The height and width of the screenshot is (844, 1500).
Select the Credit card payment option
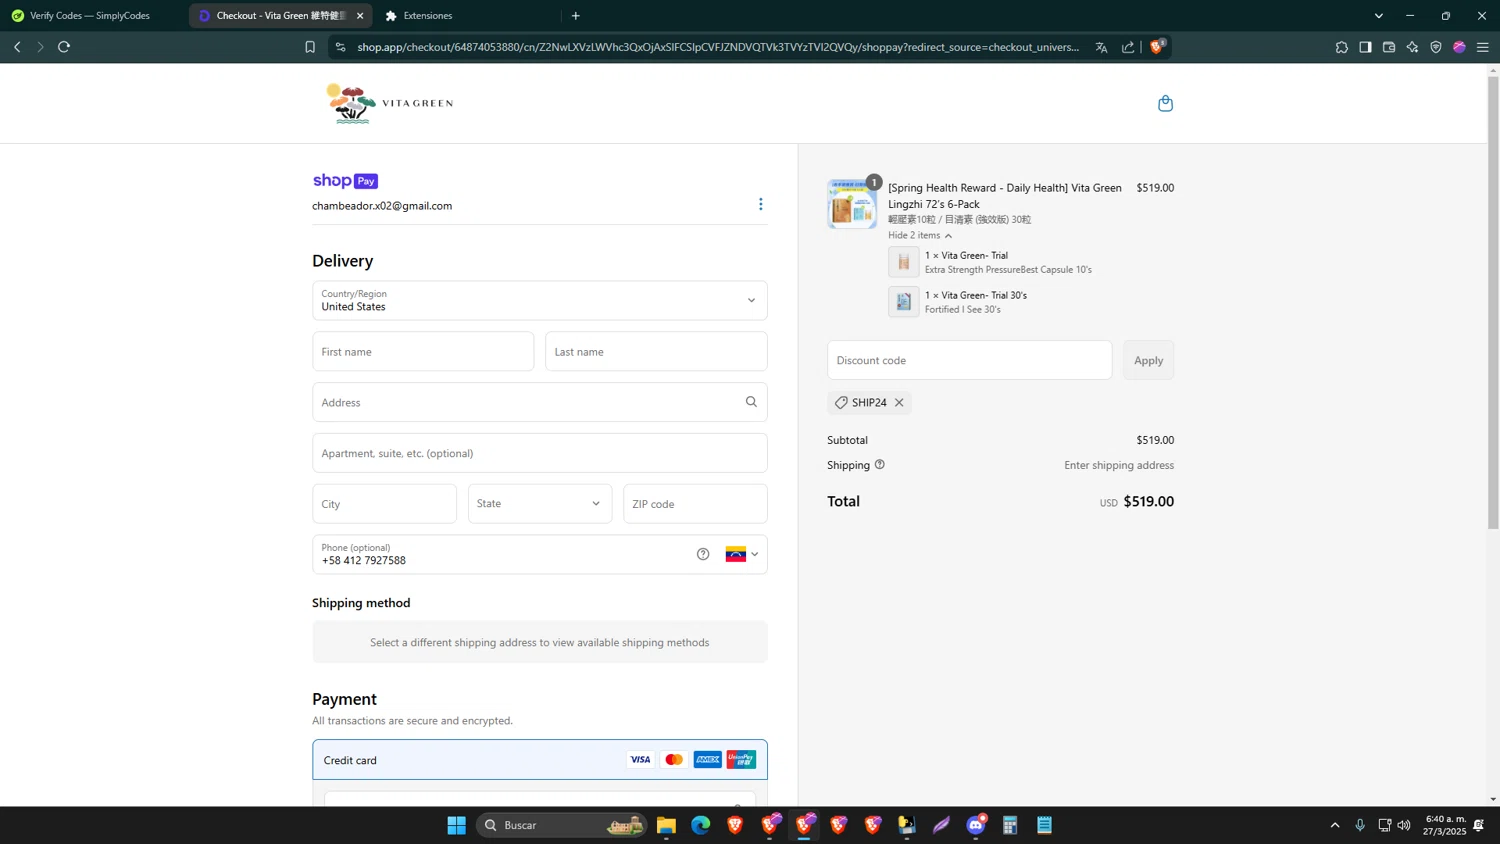[540, 760]
